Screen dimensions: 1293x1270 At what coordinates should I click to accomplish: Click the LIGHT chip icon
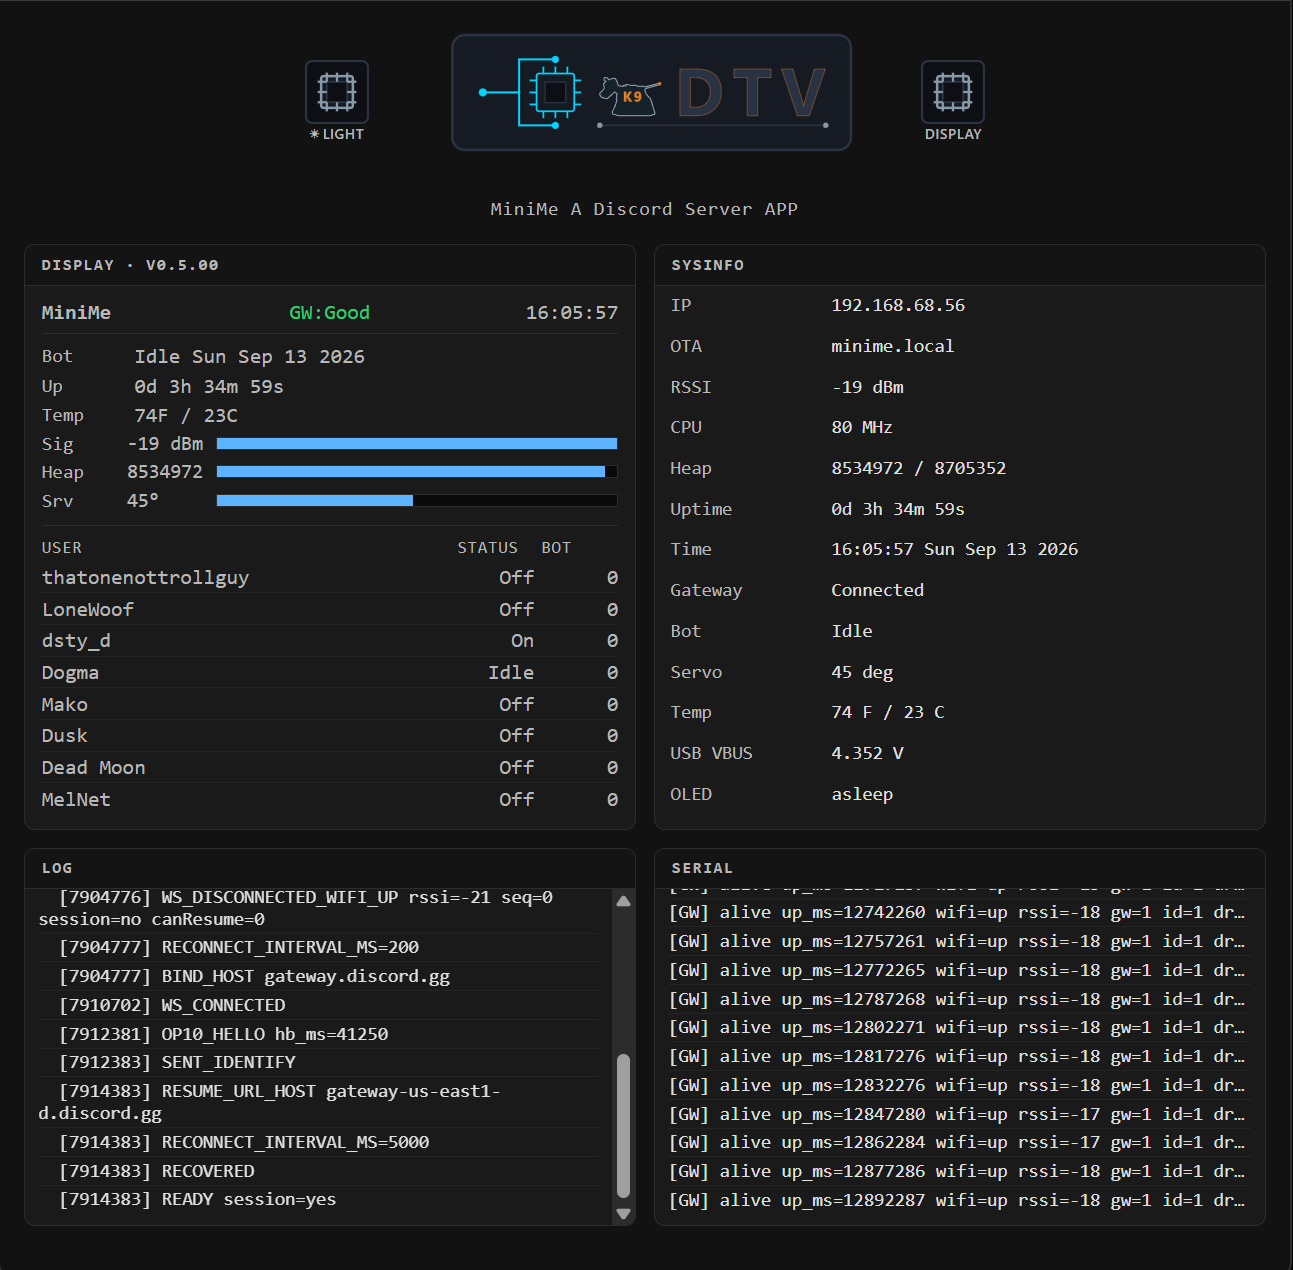point(337,92)
